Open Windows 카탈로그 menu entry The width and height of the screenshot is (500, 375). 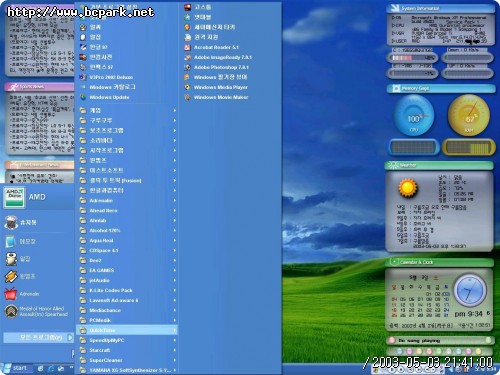click(127, 87)
